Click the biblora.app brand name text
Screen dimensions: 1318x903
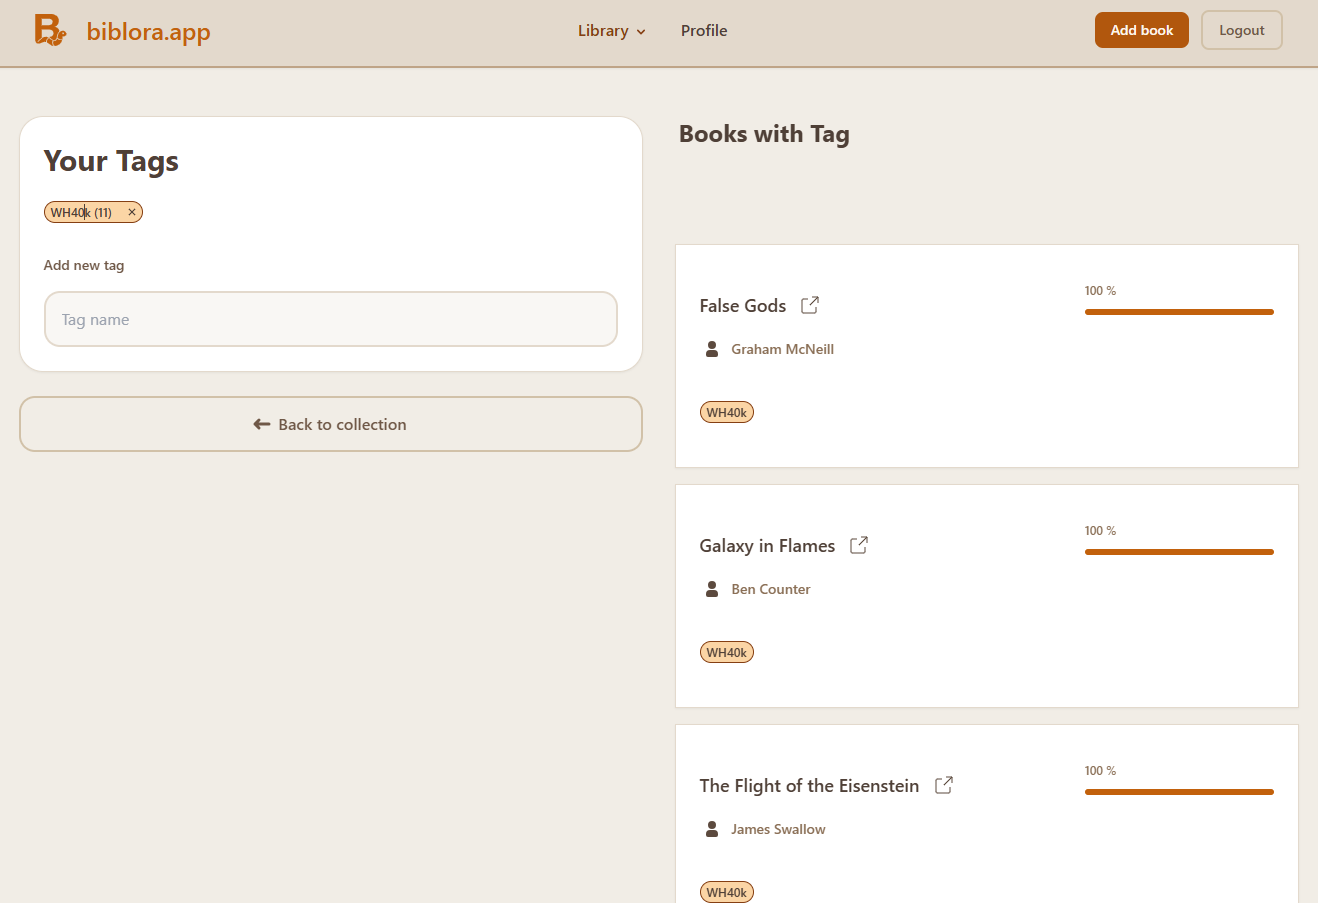(x=148, y=31)
